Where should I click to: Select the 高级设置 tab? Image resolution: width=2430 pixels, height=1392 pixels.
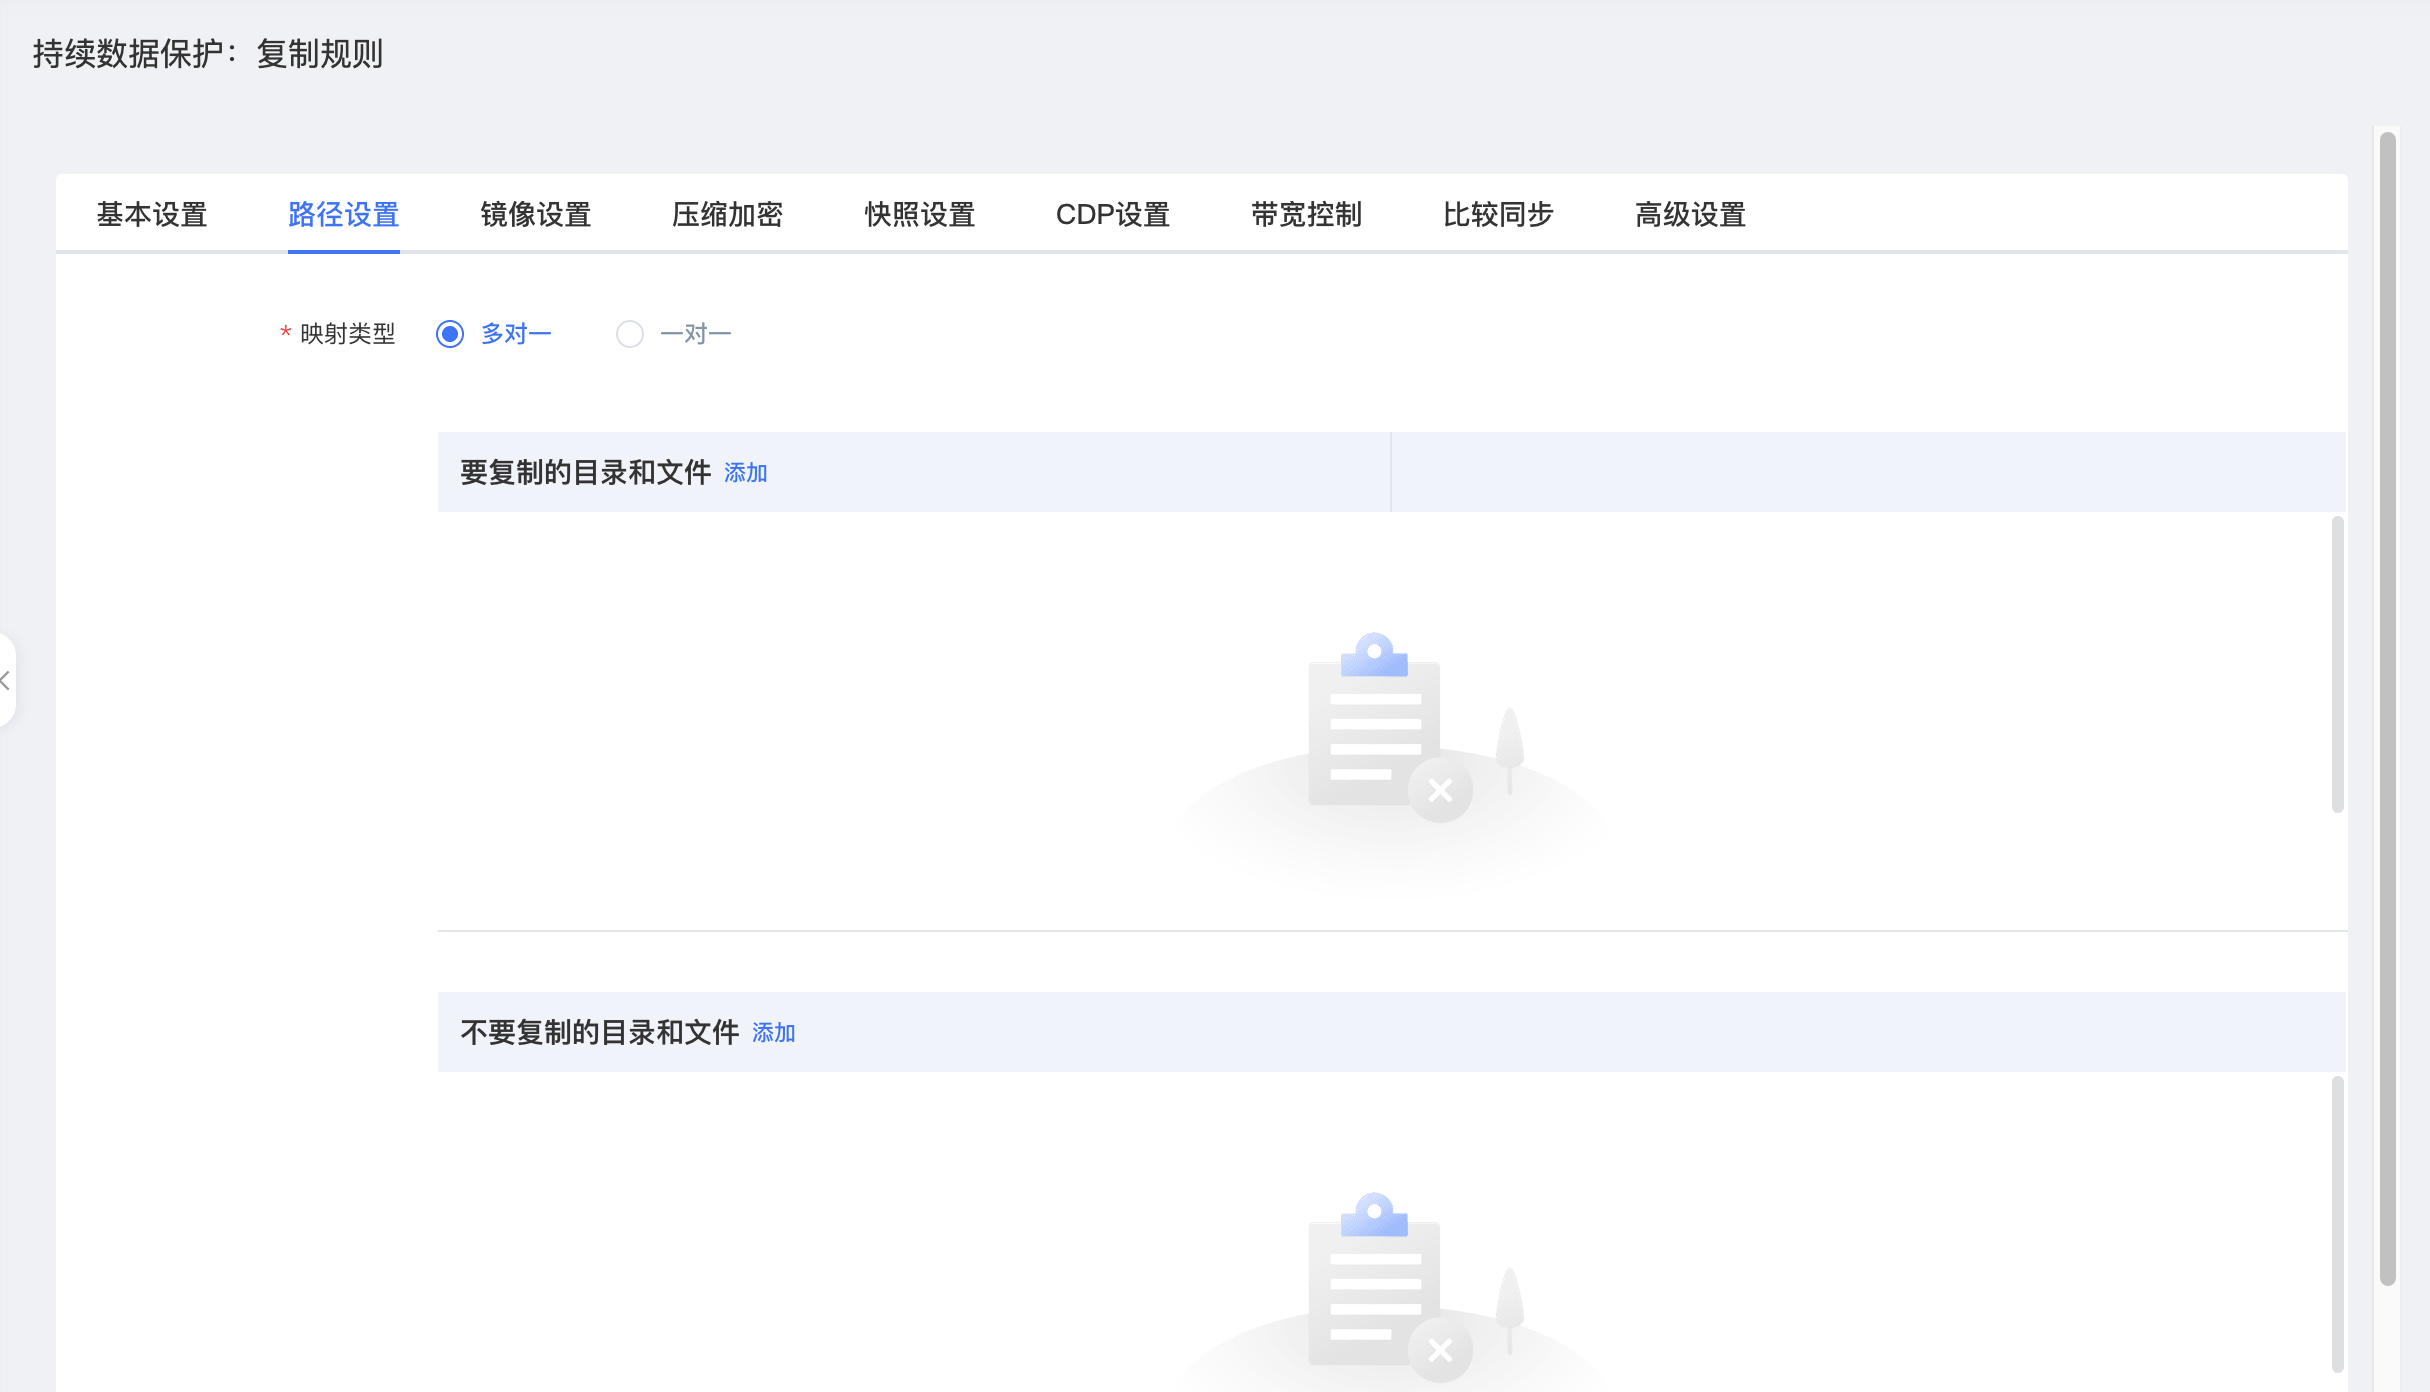click(1691, 214)
